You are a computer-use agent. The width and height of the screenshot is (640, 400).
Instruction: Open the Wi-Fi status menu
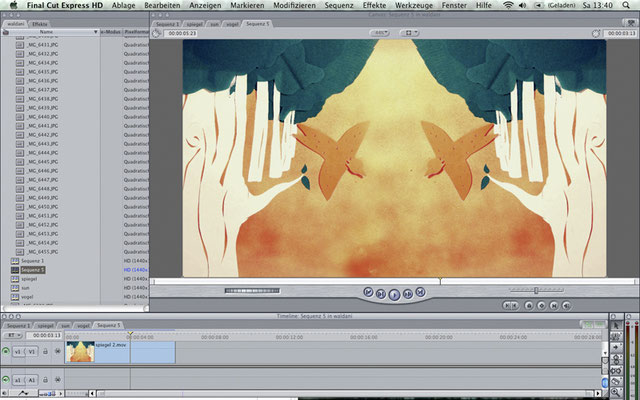508,5
